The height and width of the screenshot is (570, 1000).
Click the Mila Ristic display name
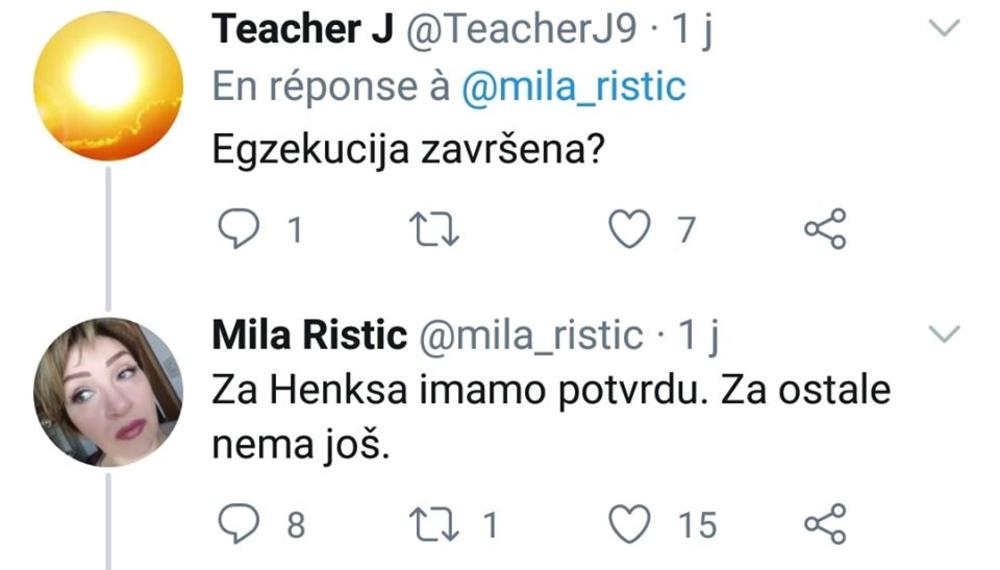(309, 337)
